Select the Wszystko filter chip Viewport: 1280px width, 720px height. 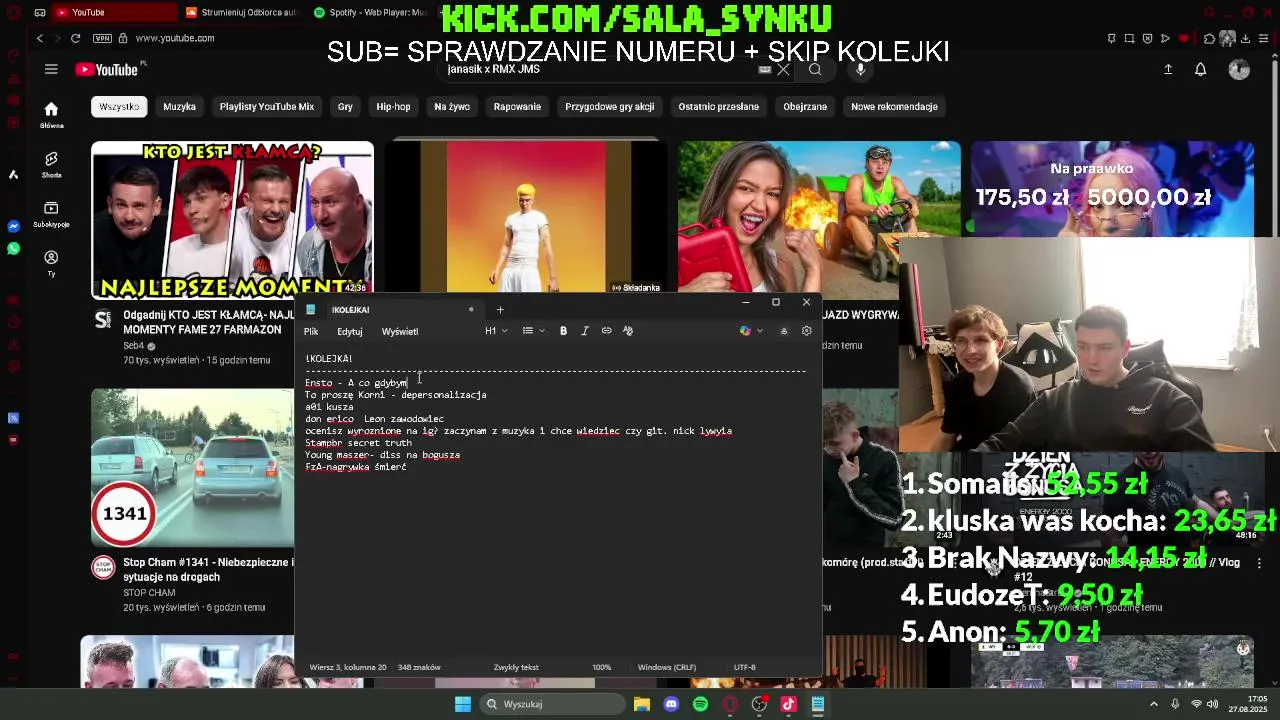[x=119, y=106]
